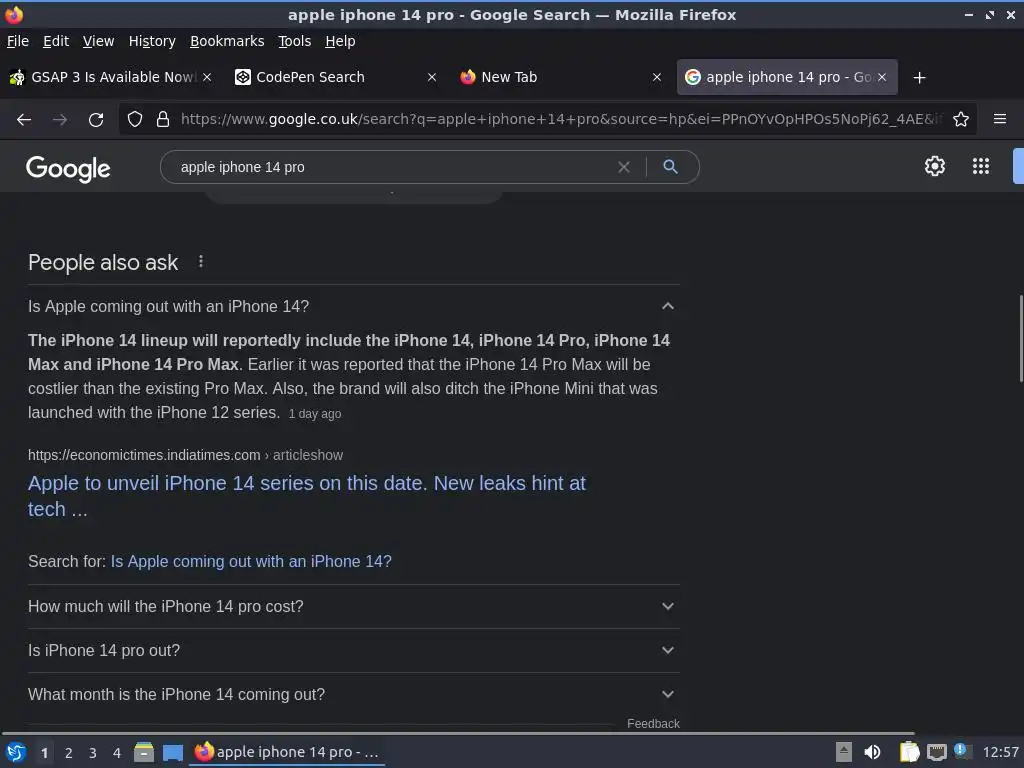Open the Google apps grid

981,166
